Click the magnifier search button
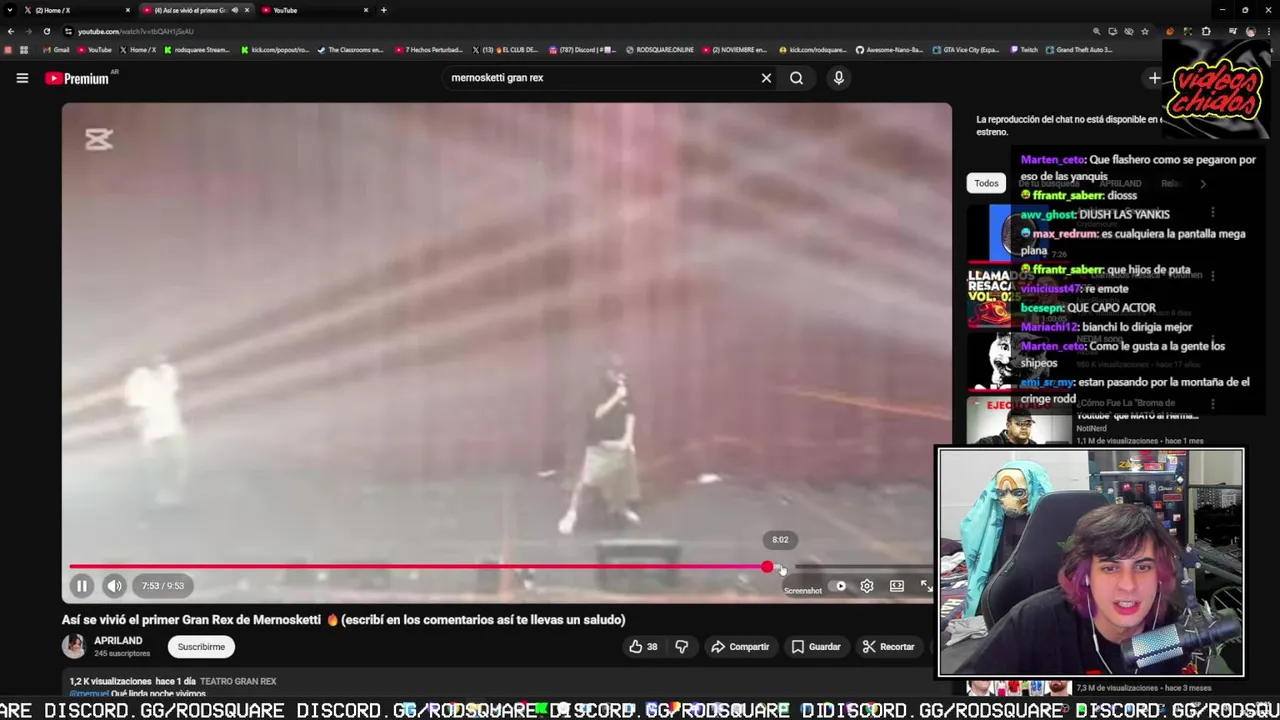1280x720 pixels. click(x=796, y=78)
